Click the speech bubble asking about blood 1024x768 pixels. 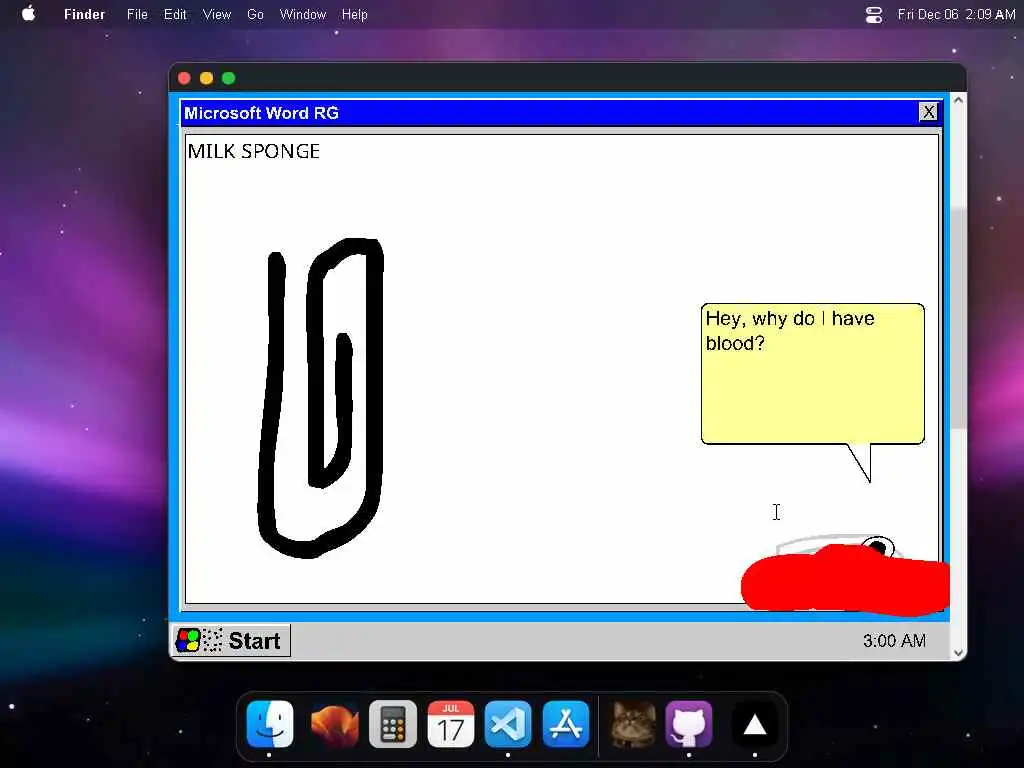[x=812, y=374]
